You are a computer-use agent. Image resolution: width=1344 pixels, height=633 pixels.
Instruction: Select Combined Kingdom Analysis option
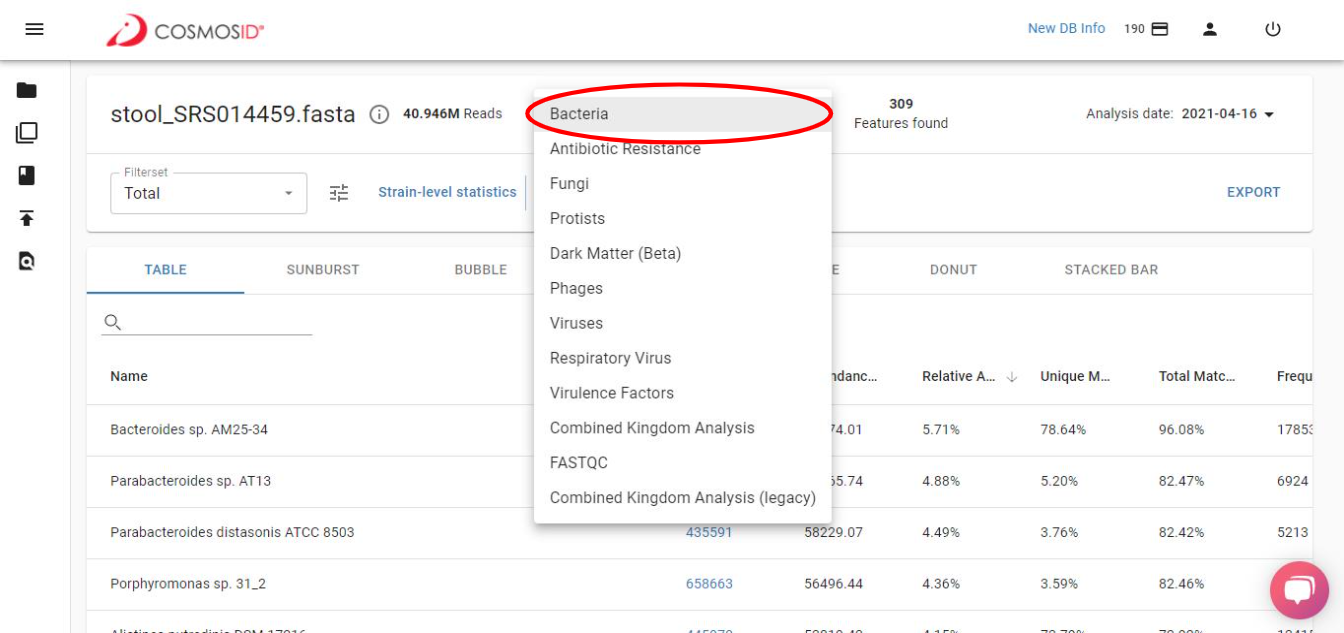(x=683, y=429)
